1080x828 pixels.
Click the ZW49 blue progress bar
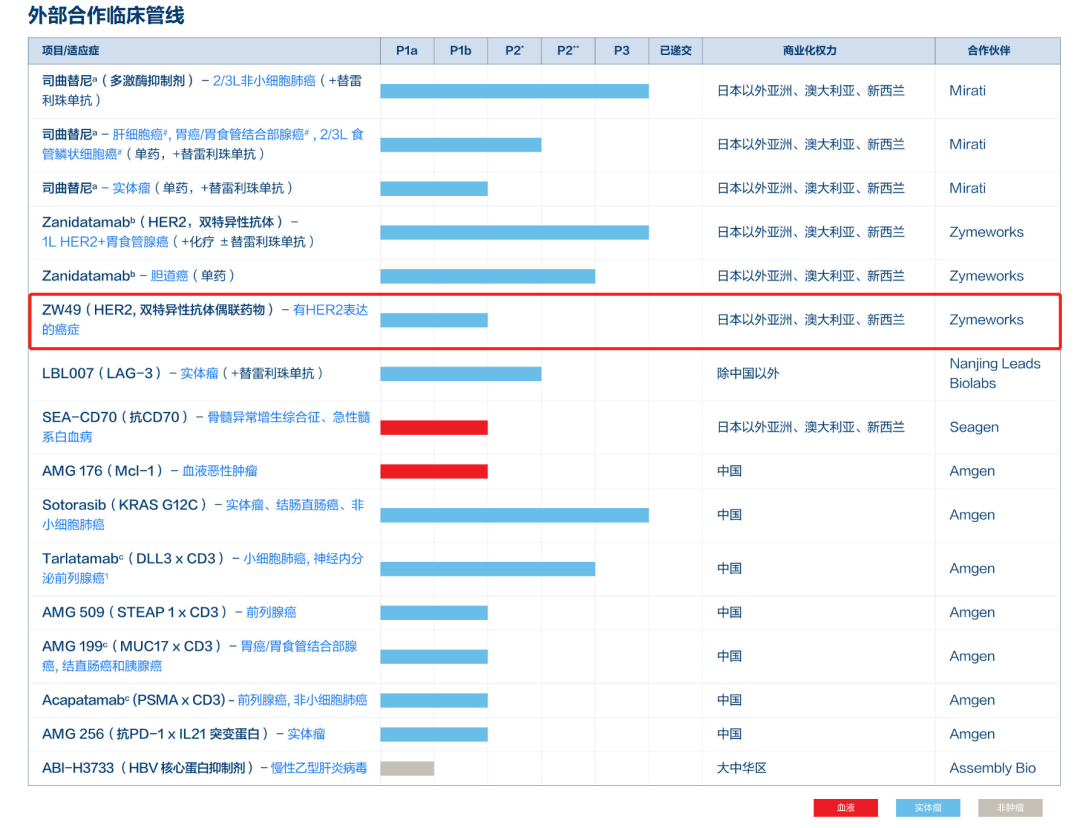pyautogui.click(x=434, y=320)
